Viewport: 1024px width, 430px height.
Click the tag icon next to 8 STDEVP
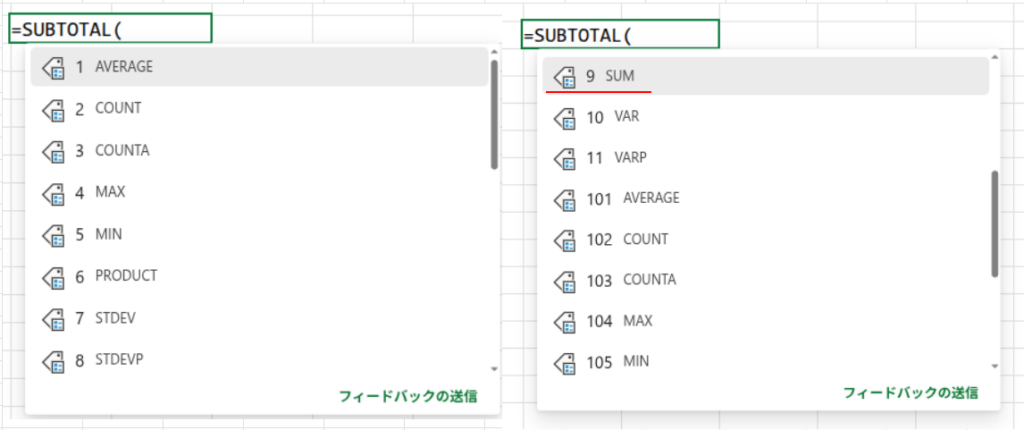(54, 360)
